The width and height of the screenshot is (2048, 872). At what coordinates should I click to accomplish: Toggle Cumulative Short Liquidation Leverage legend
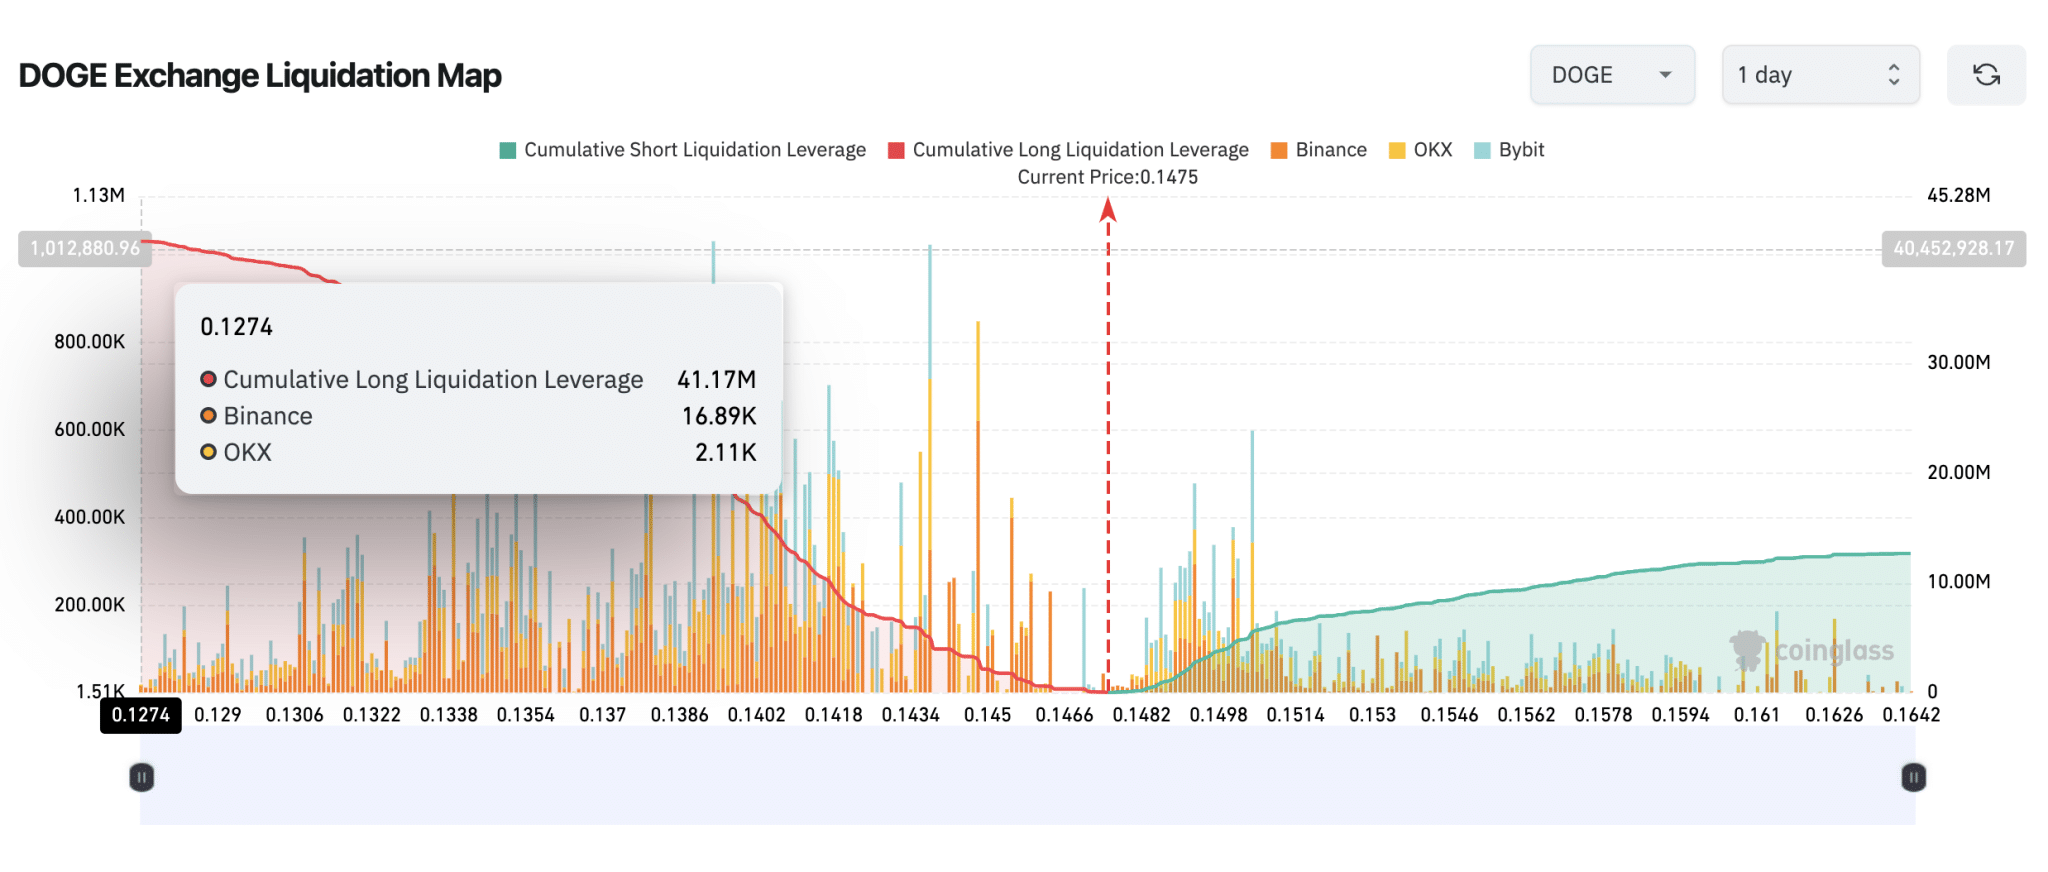coord(683,150)
